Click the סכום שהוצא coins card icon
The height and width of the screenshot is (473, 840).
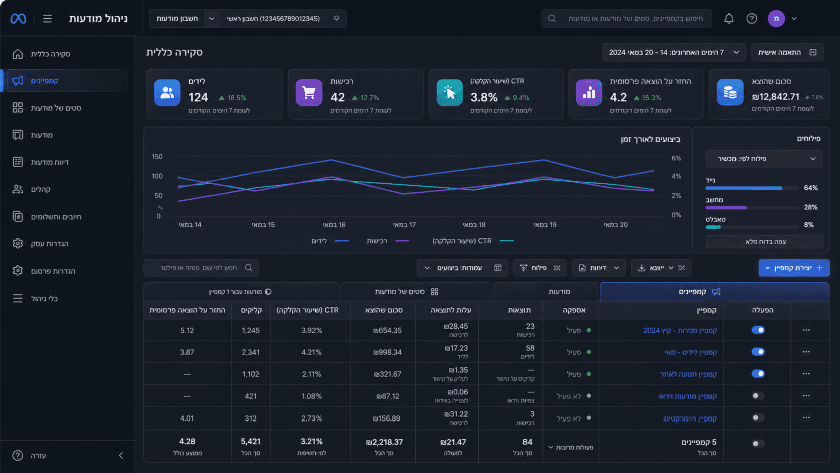tap(730, 93)
